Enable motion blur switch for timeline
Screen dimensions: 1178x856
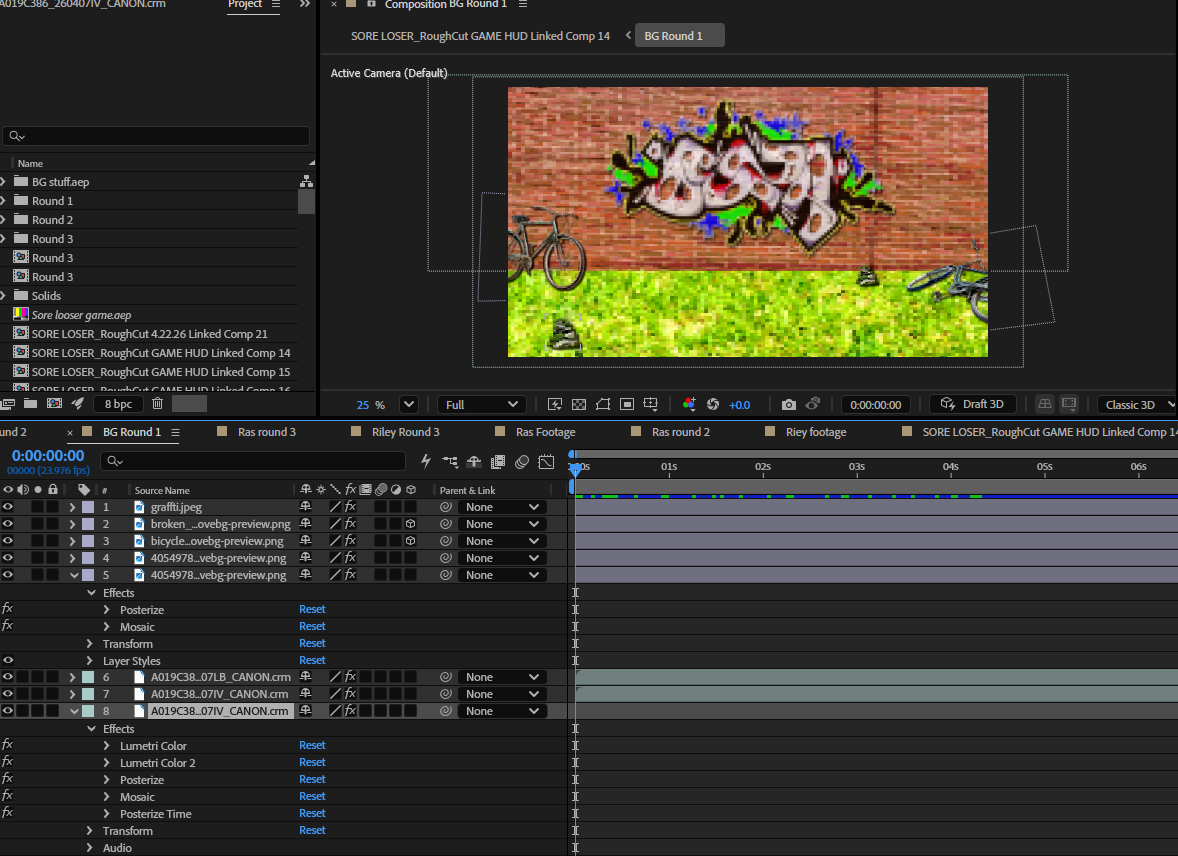[522, 461]
